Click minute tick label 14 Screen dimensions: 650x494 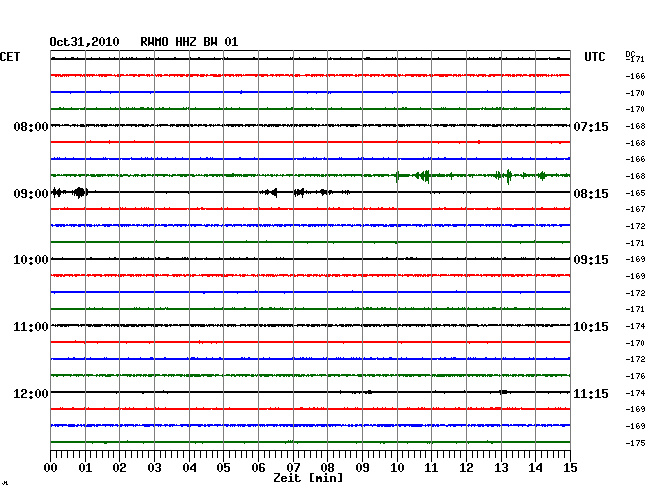[535, 468]
